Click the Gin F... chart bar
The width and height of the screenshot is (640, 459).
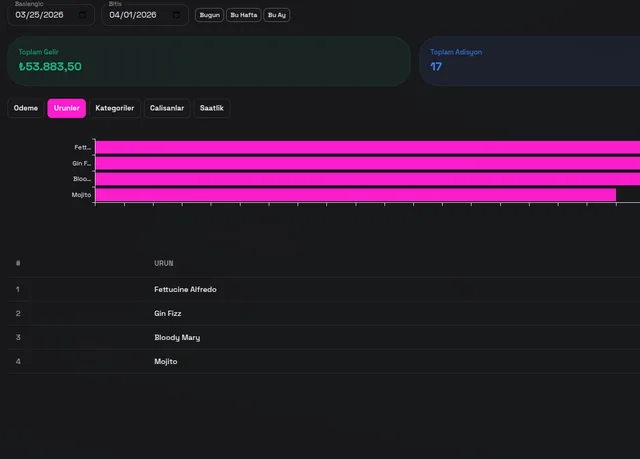pyautogui.click(x=367, y=163)
